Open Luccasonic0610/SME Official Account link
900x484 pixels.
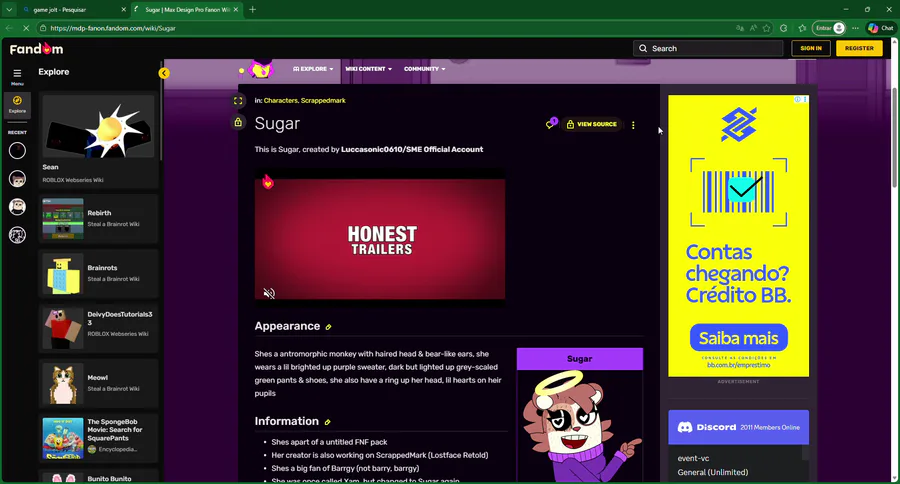coord(412,149)
